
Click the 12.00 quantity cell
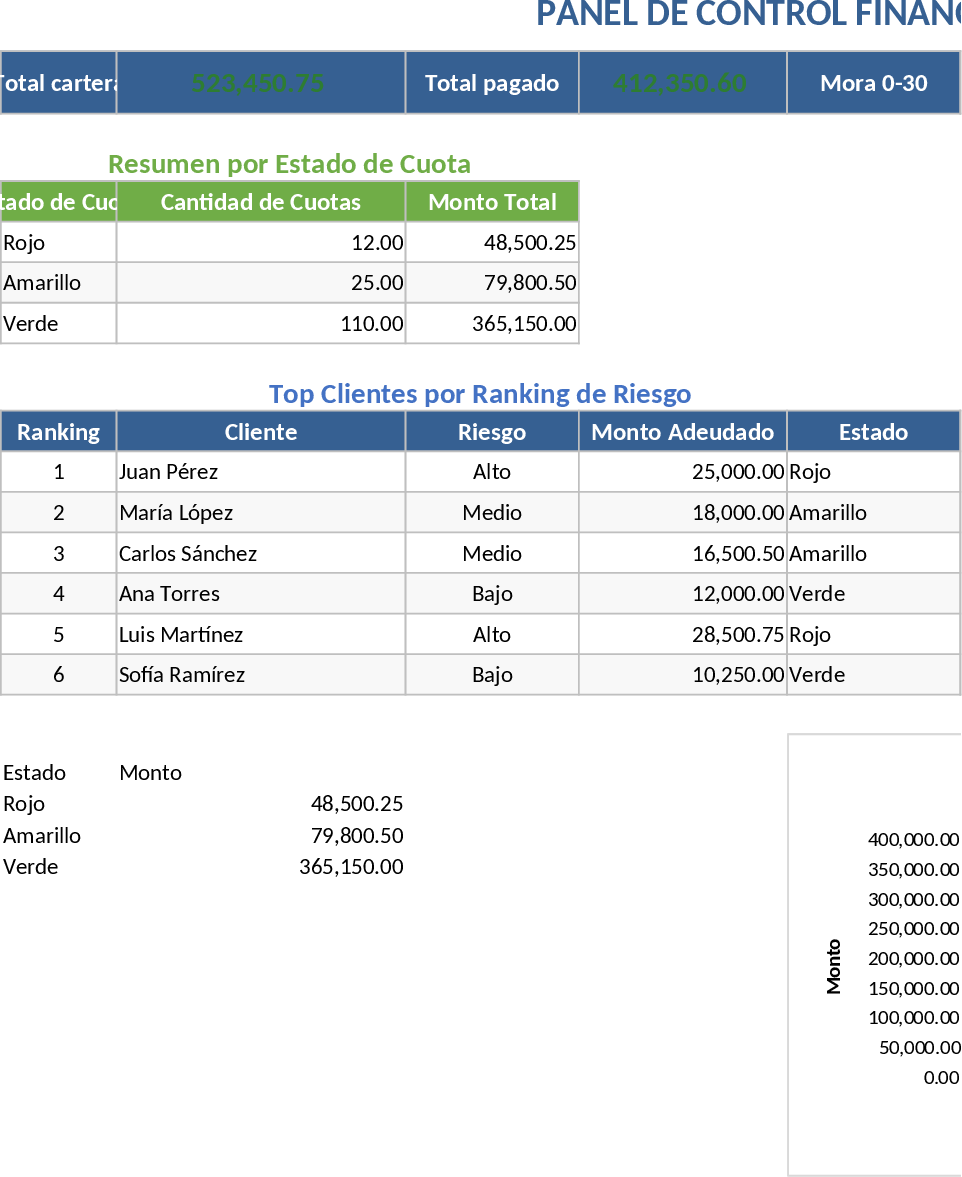(260, 243)
